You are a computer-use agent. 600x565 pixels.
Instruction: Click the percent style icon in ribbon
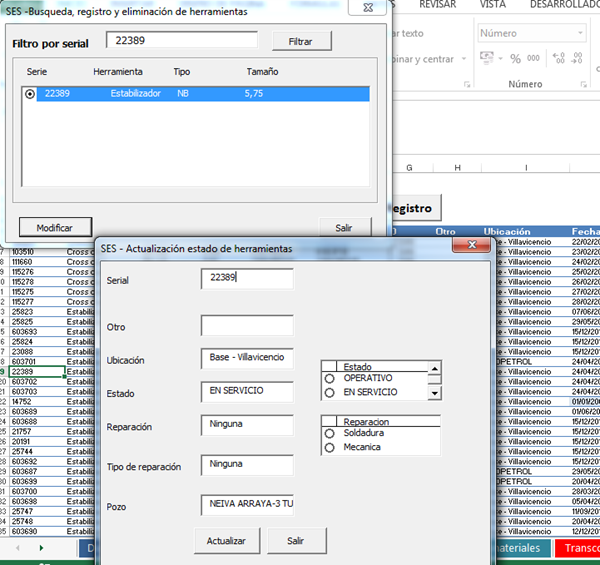516,59
